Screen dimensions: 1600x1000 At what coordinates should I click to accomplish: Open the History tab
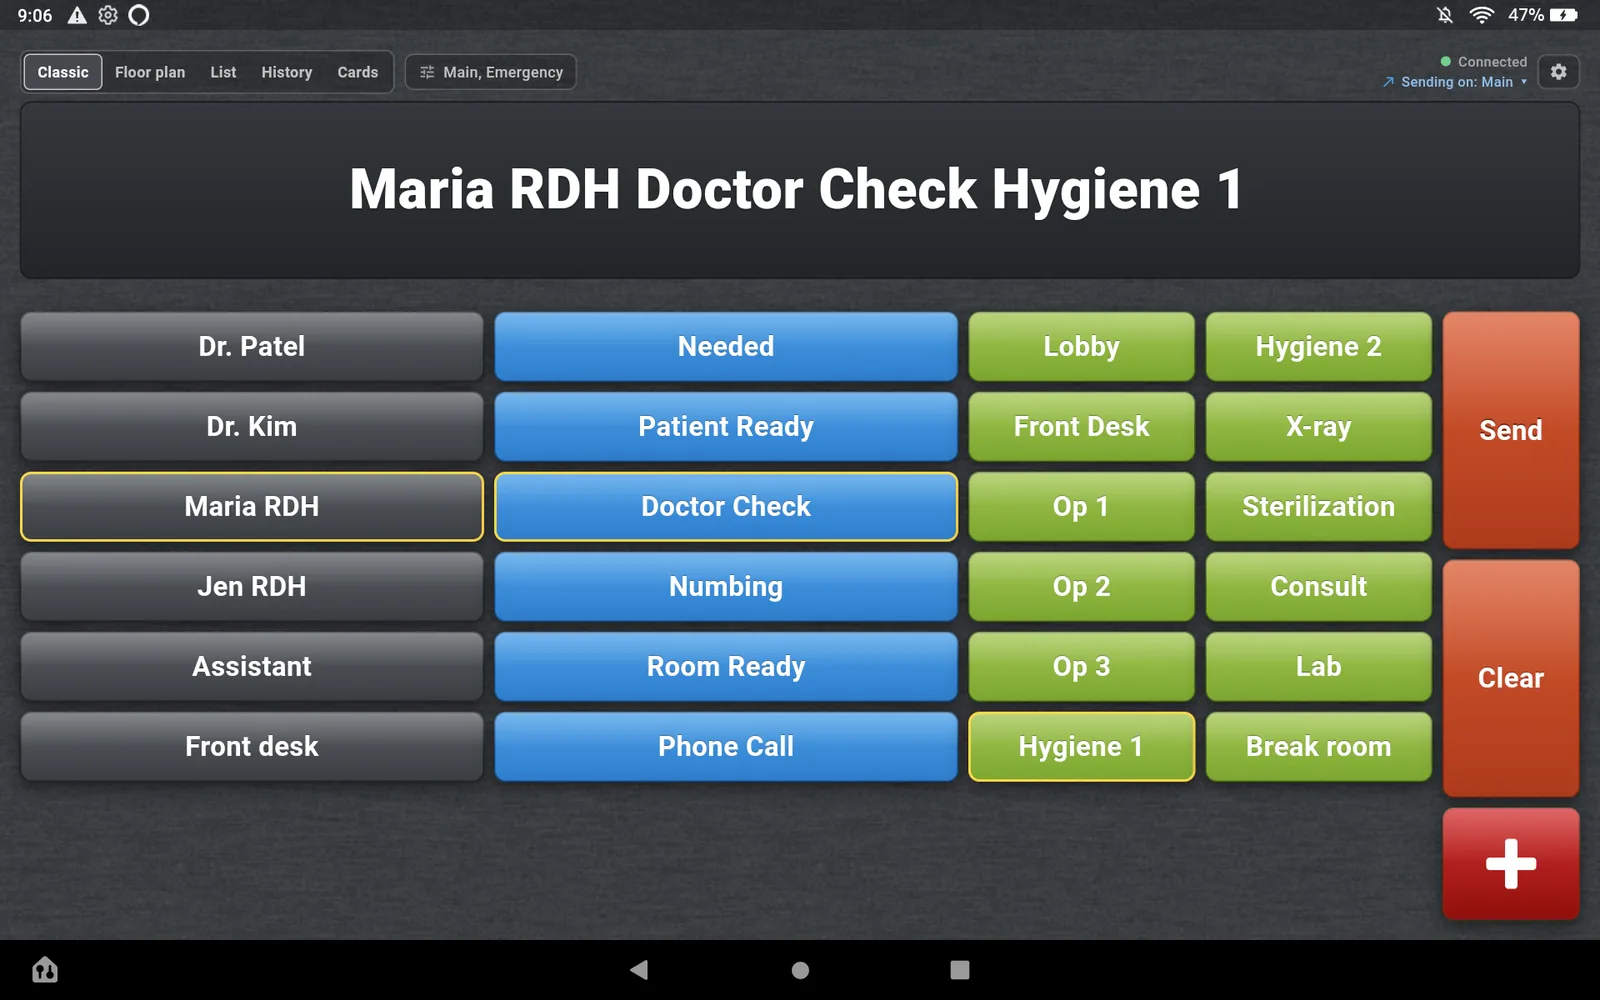tap(287, 72)
